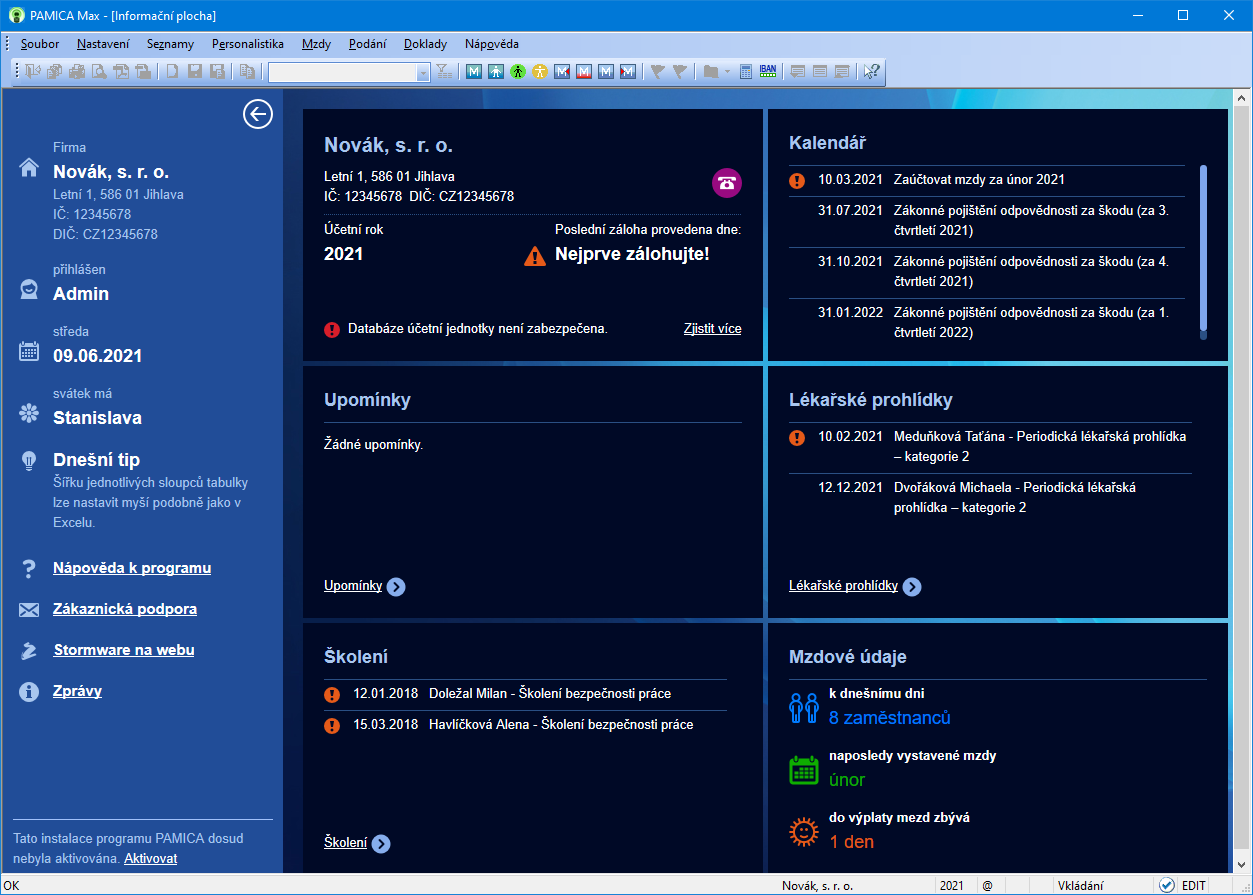Click the Upomínky link at panel bottom
The image size is (1253, 895).
pyautogui.click(x=353, y=586)
